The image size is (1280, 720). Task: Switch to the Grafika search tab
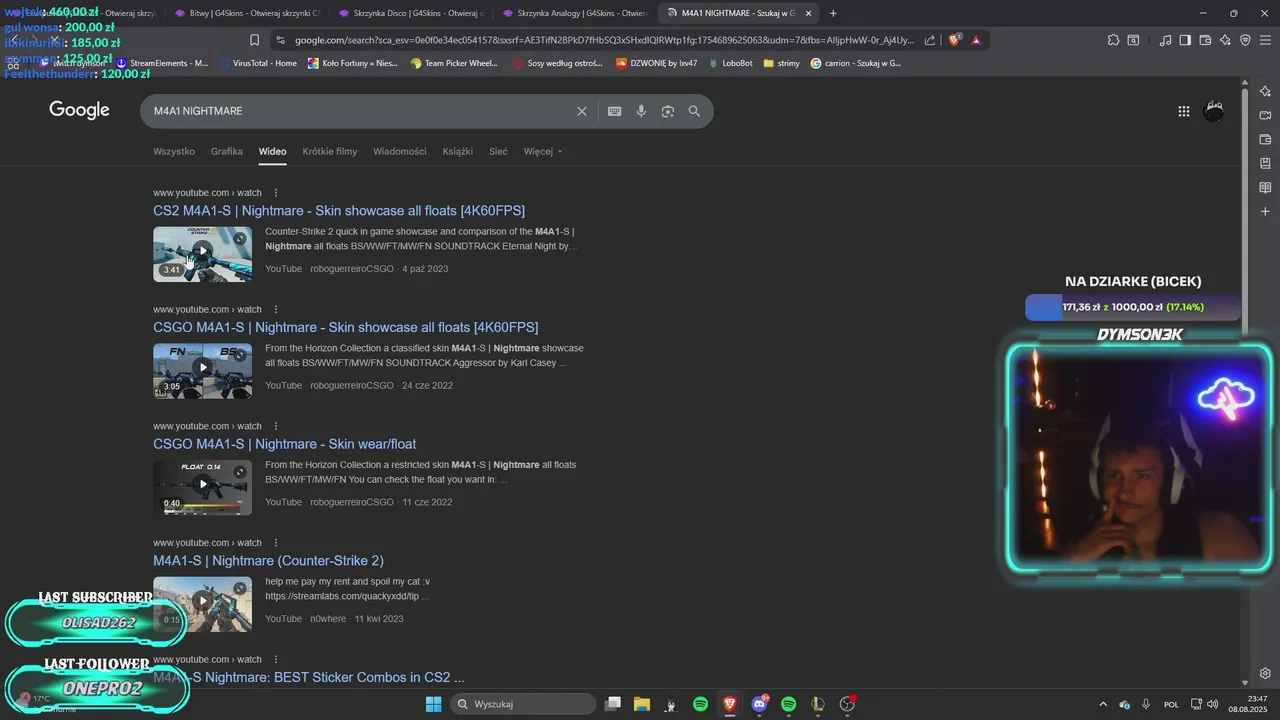227,152
